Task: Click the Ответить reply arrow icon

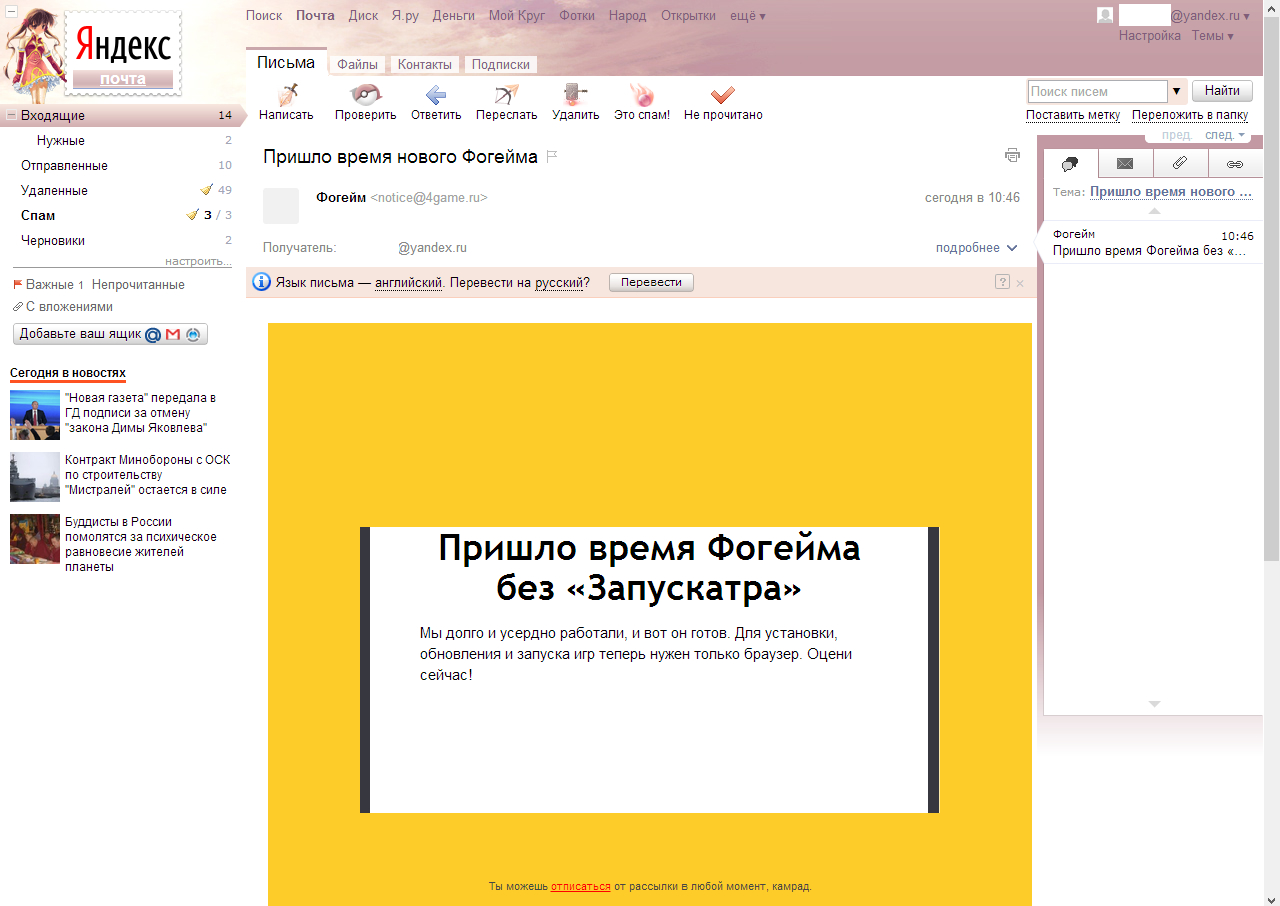Action: pyautogui.click(x=436, y=95)
